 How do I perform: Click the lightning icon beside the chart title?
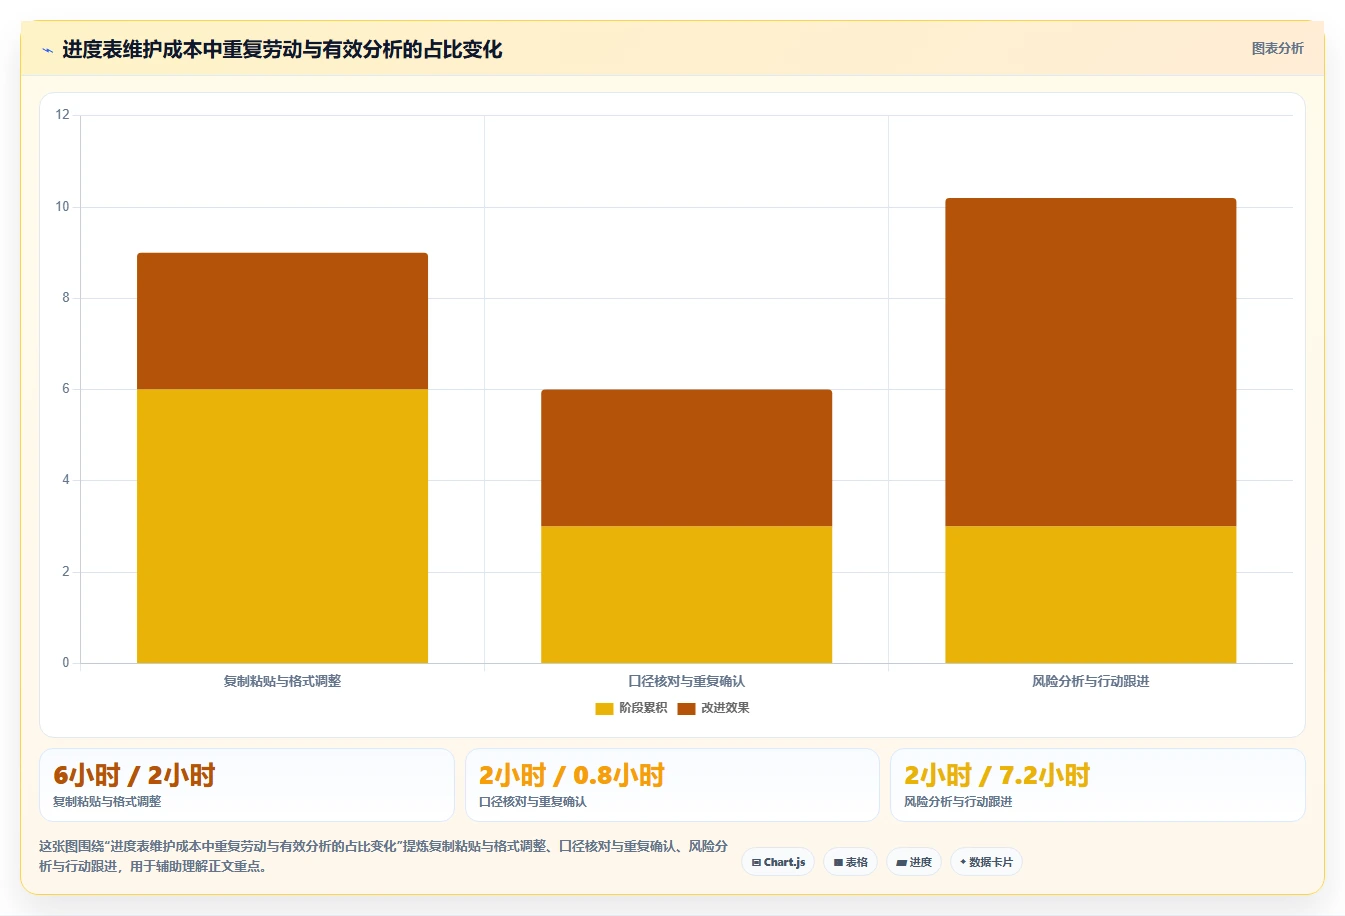[x=47, y=50]
